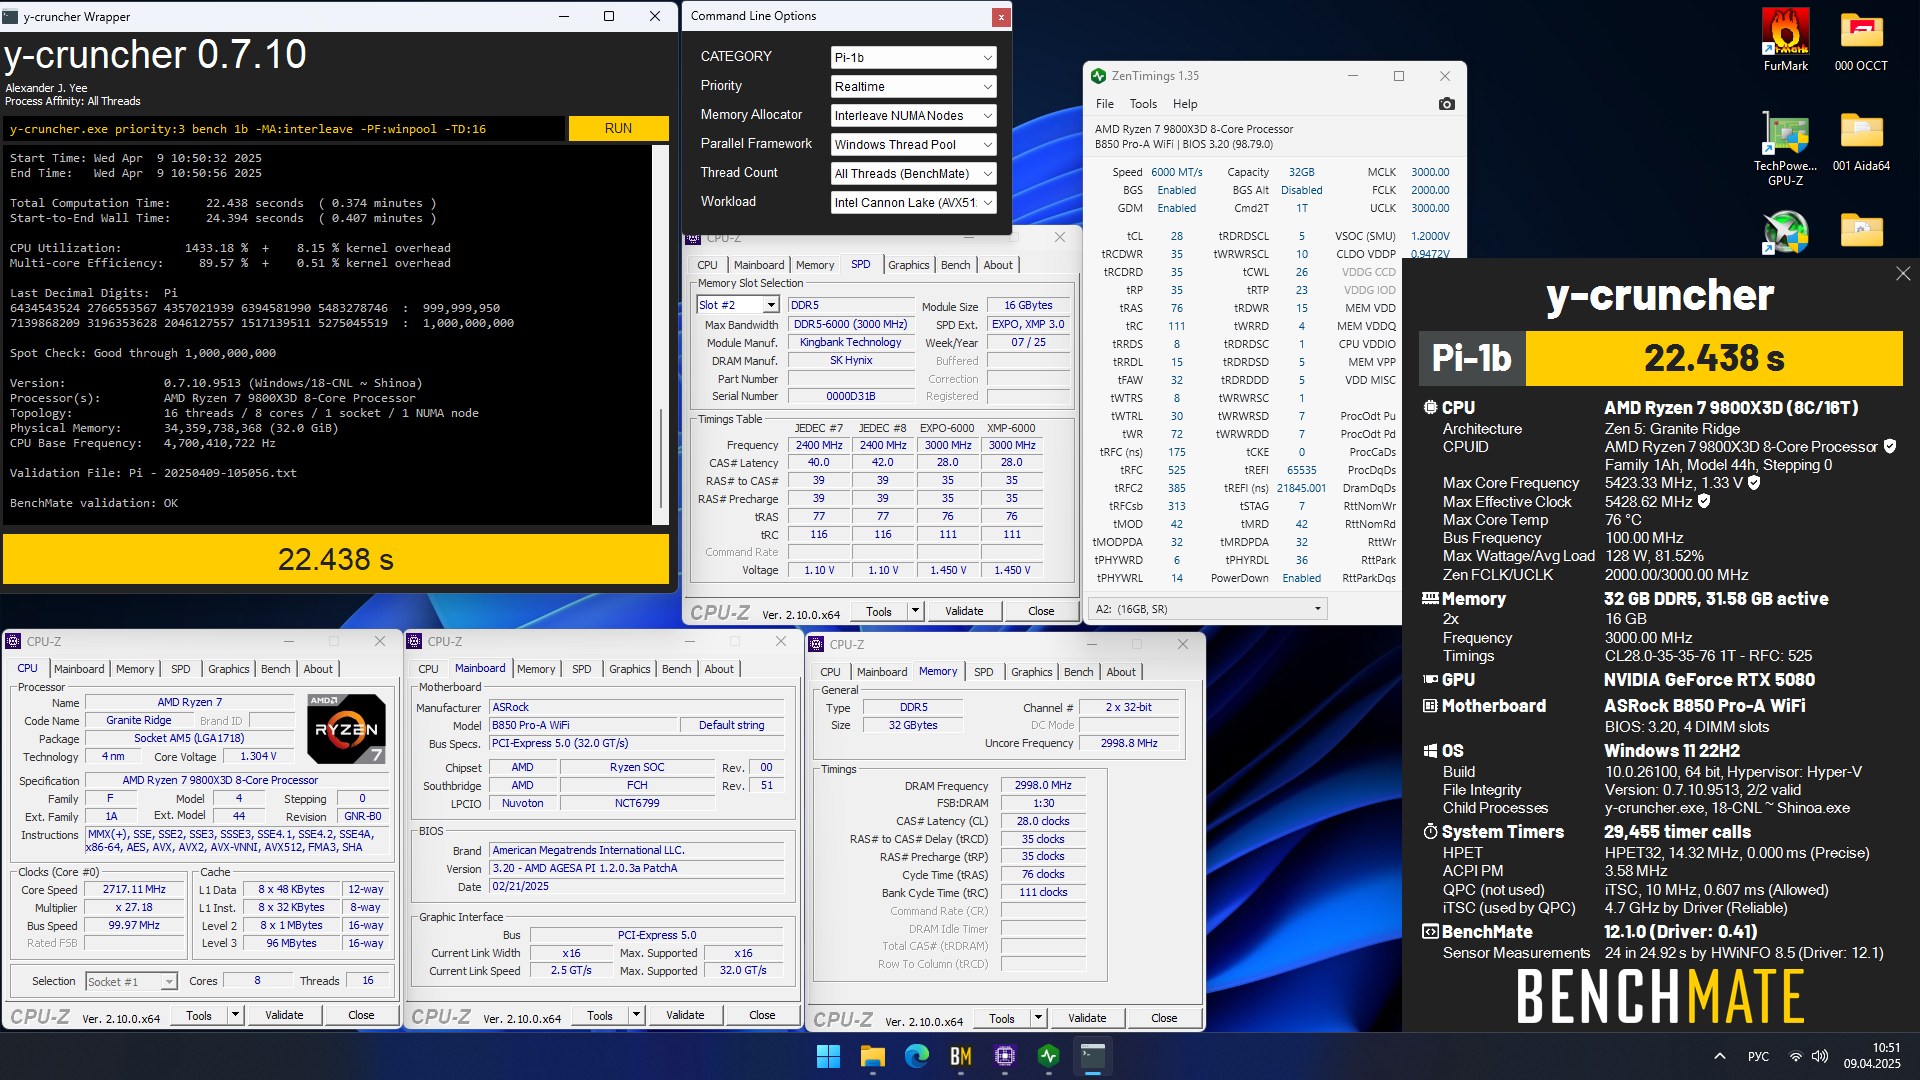Click the DDR5-6000 (3000 MHz) Max Bandwidth value

pos(850,324)
